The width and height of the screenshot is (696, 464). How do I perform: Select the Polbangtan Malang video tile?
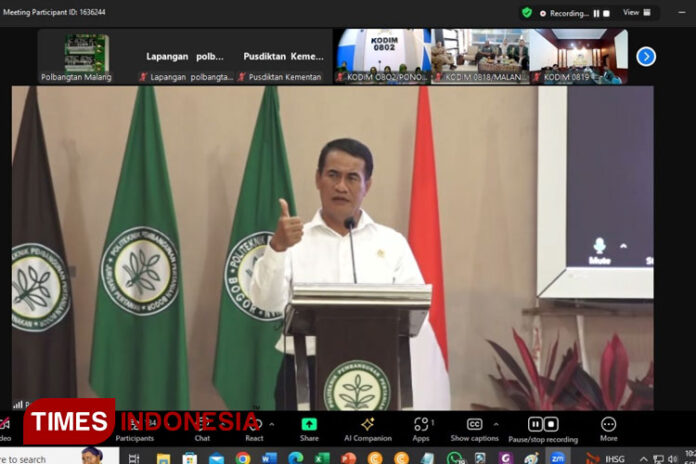[x=87, y=56]
